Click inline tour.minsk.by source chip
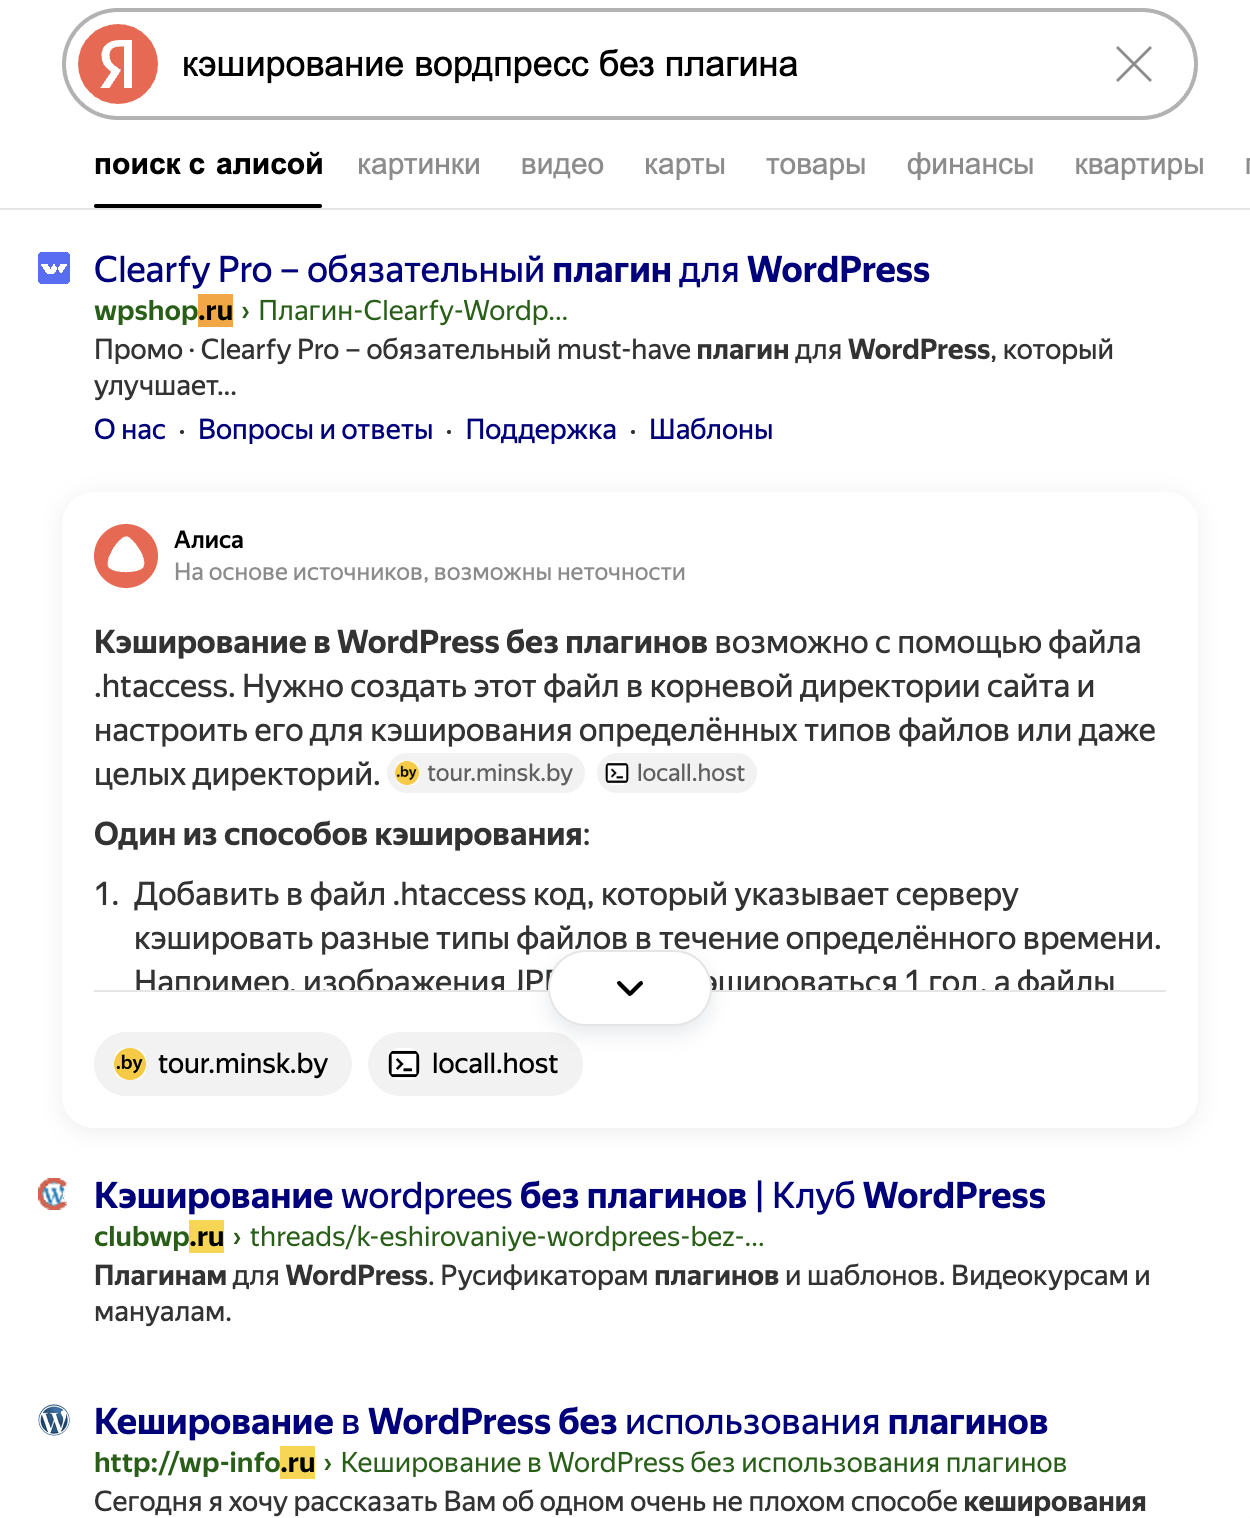The width and height of the screenshot is (1250, 1518). pos(486,773)
